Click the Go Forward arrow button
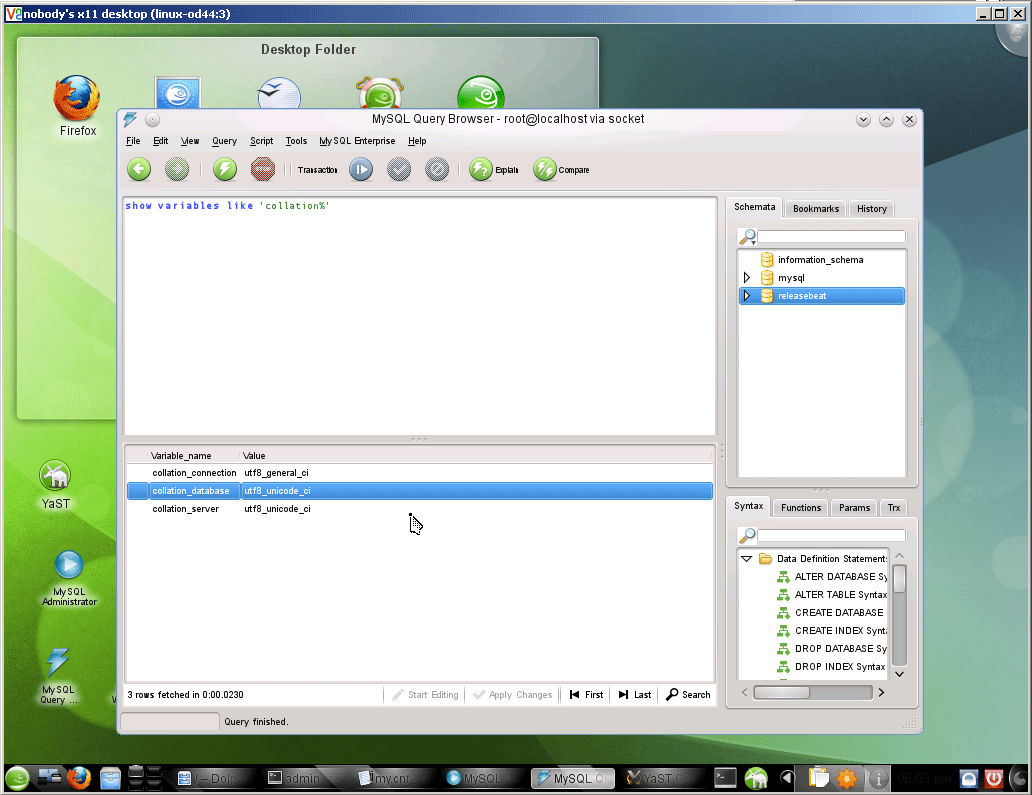This screenshot has width=1032, height=795. pos(176,170)
